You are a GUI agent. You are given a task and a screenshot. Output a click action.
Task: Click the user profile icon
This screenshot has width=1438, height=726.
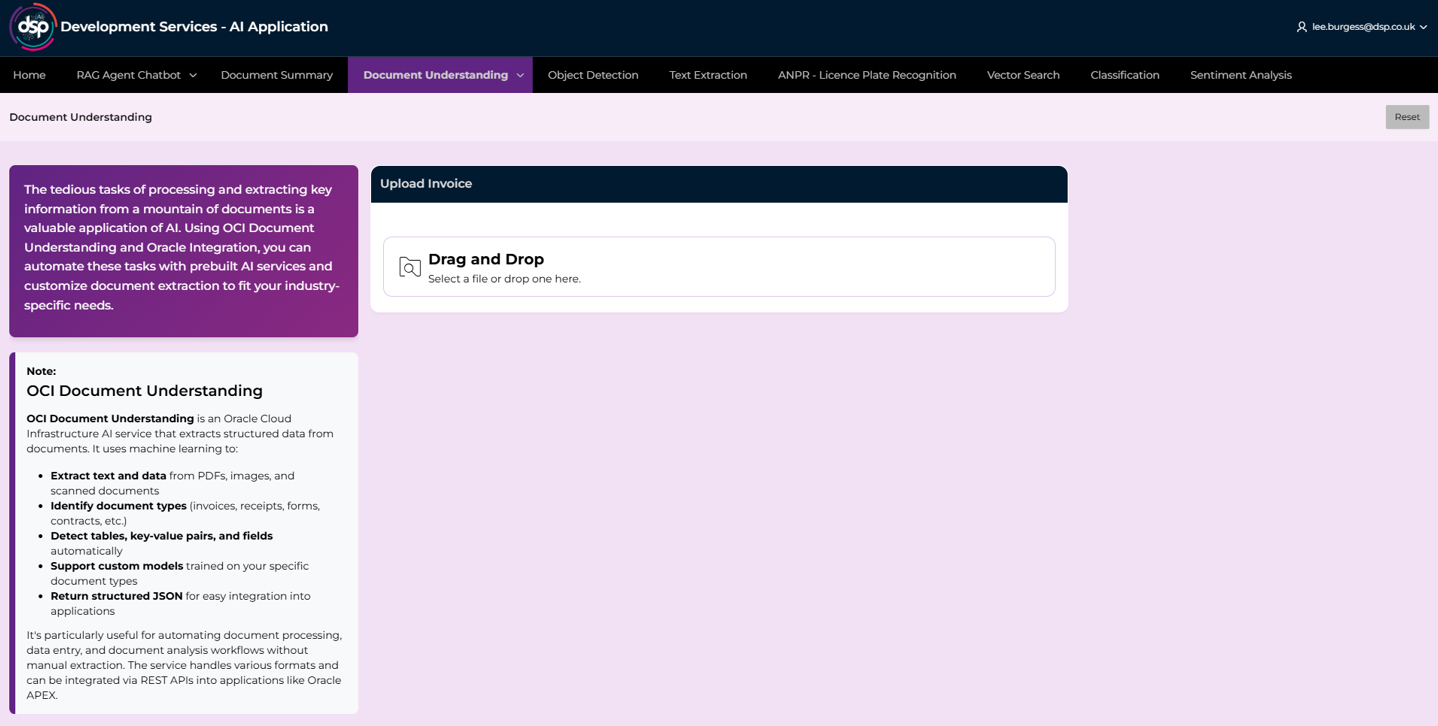coord(1301,27)
